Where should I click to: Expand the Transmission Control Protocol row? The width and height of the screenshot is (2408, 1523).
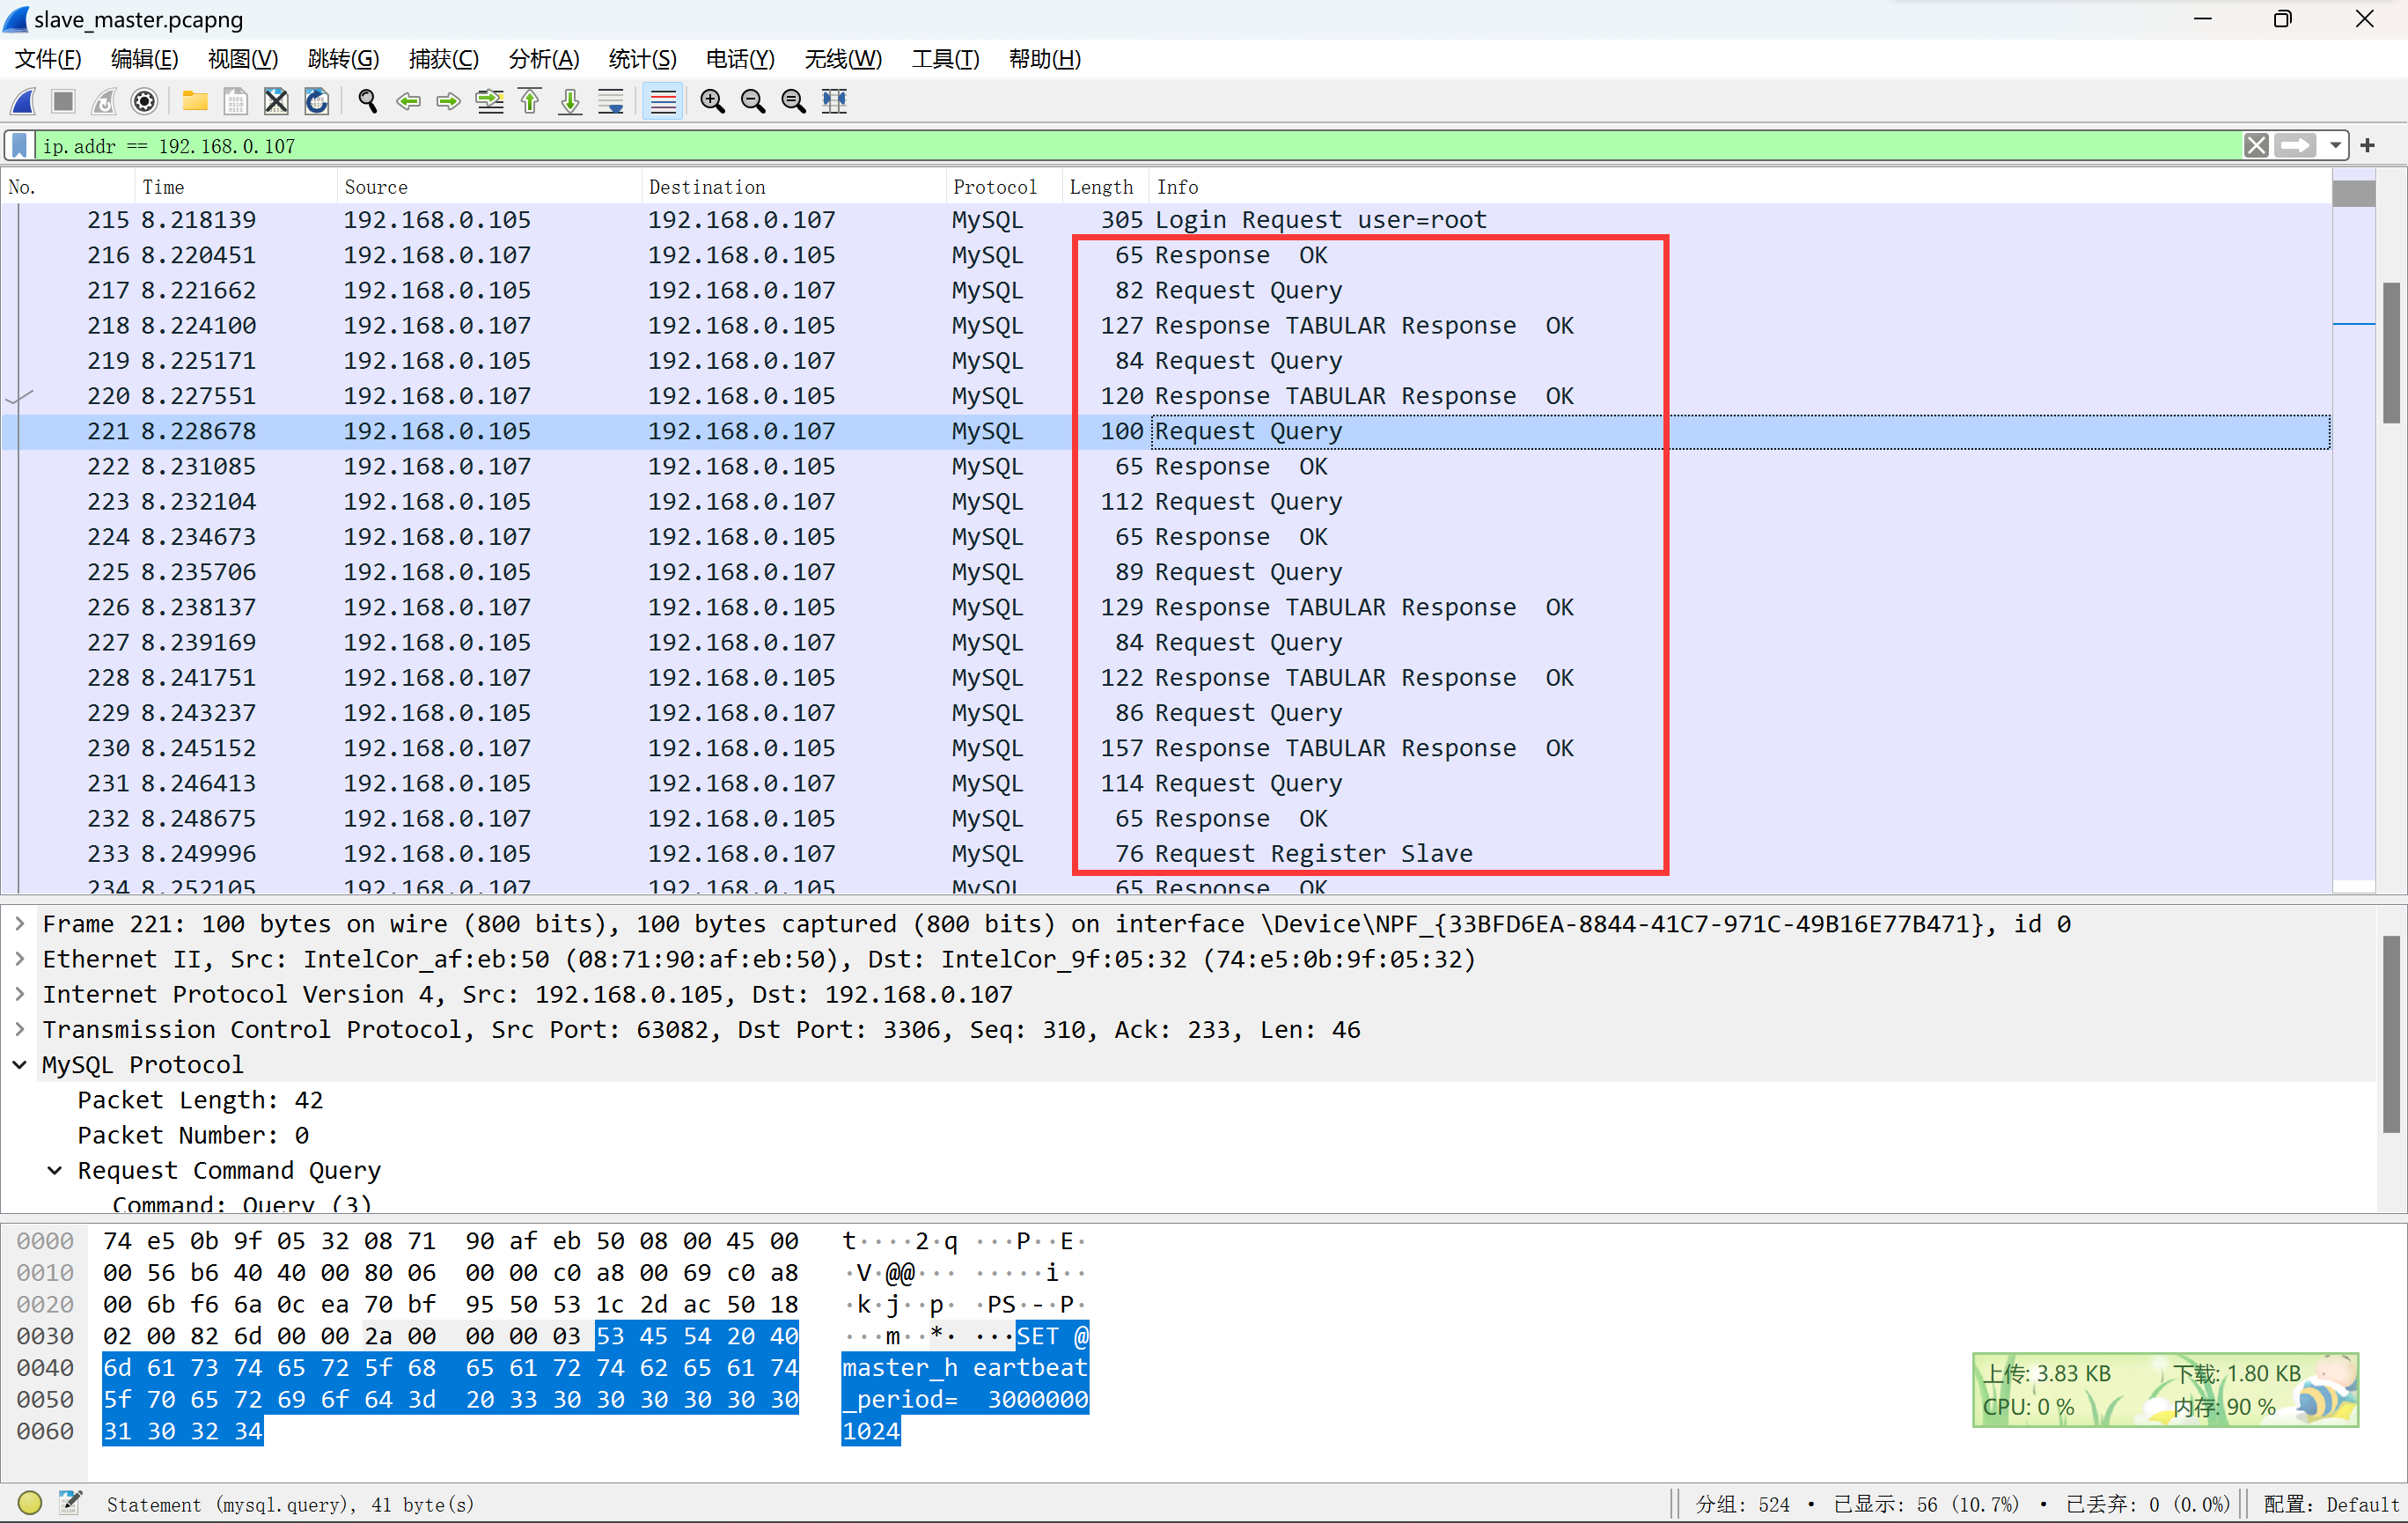click(x=20, y=1029)
